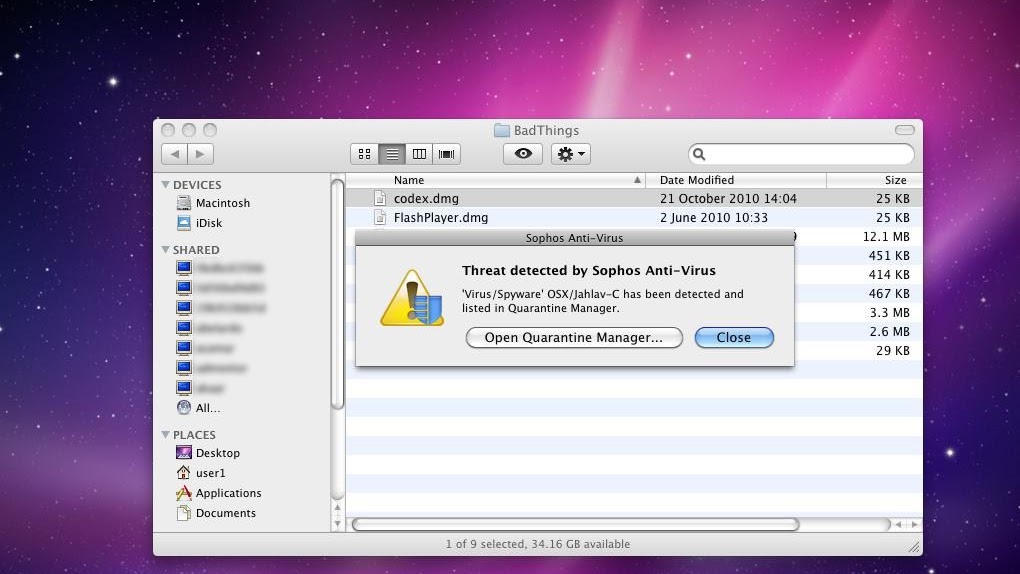Click the BadThings folder title icon
Image resolution: width=1020 pixels, height=574 pixels.
(502, 130)
